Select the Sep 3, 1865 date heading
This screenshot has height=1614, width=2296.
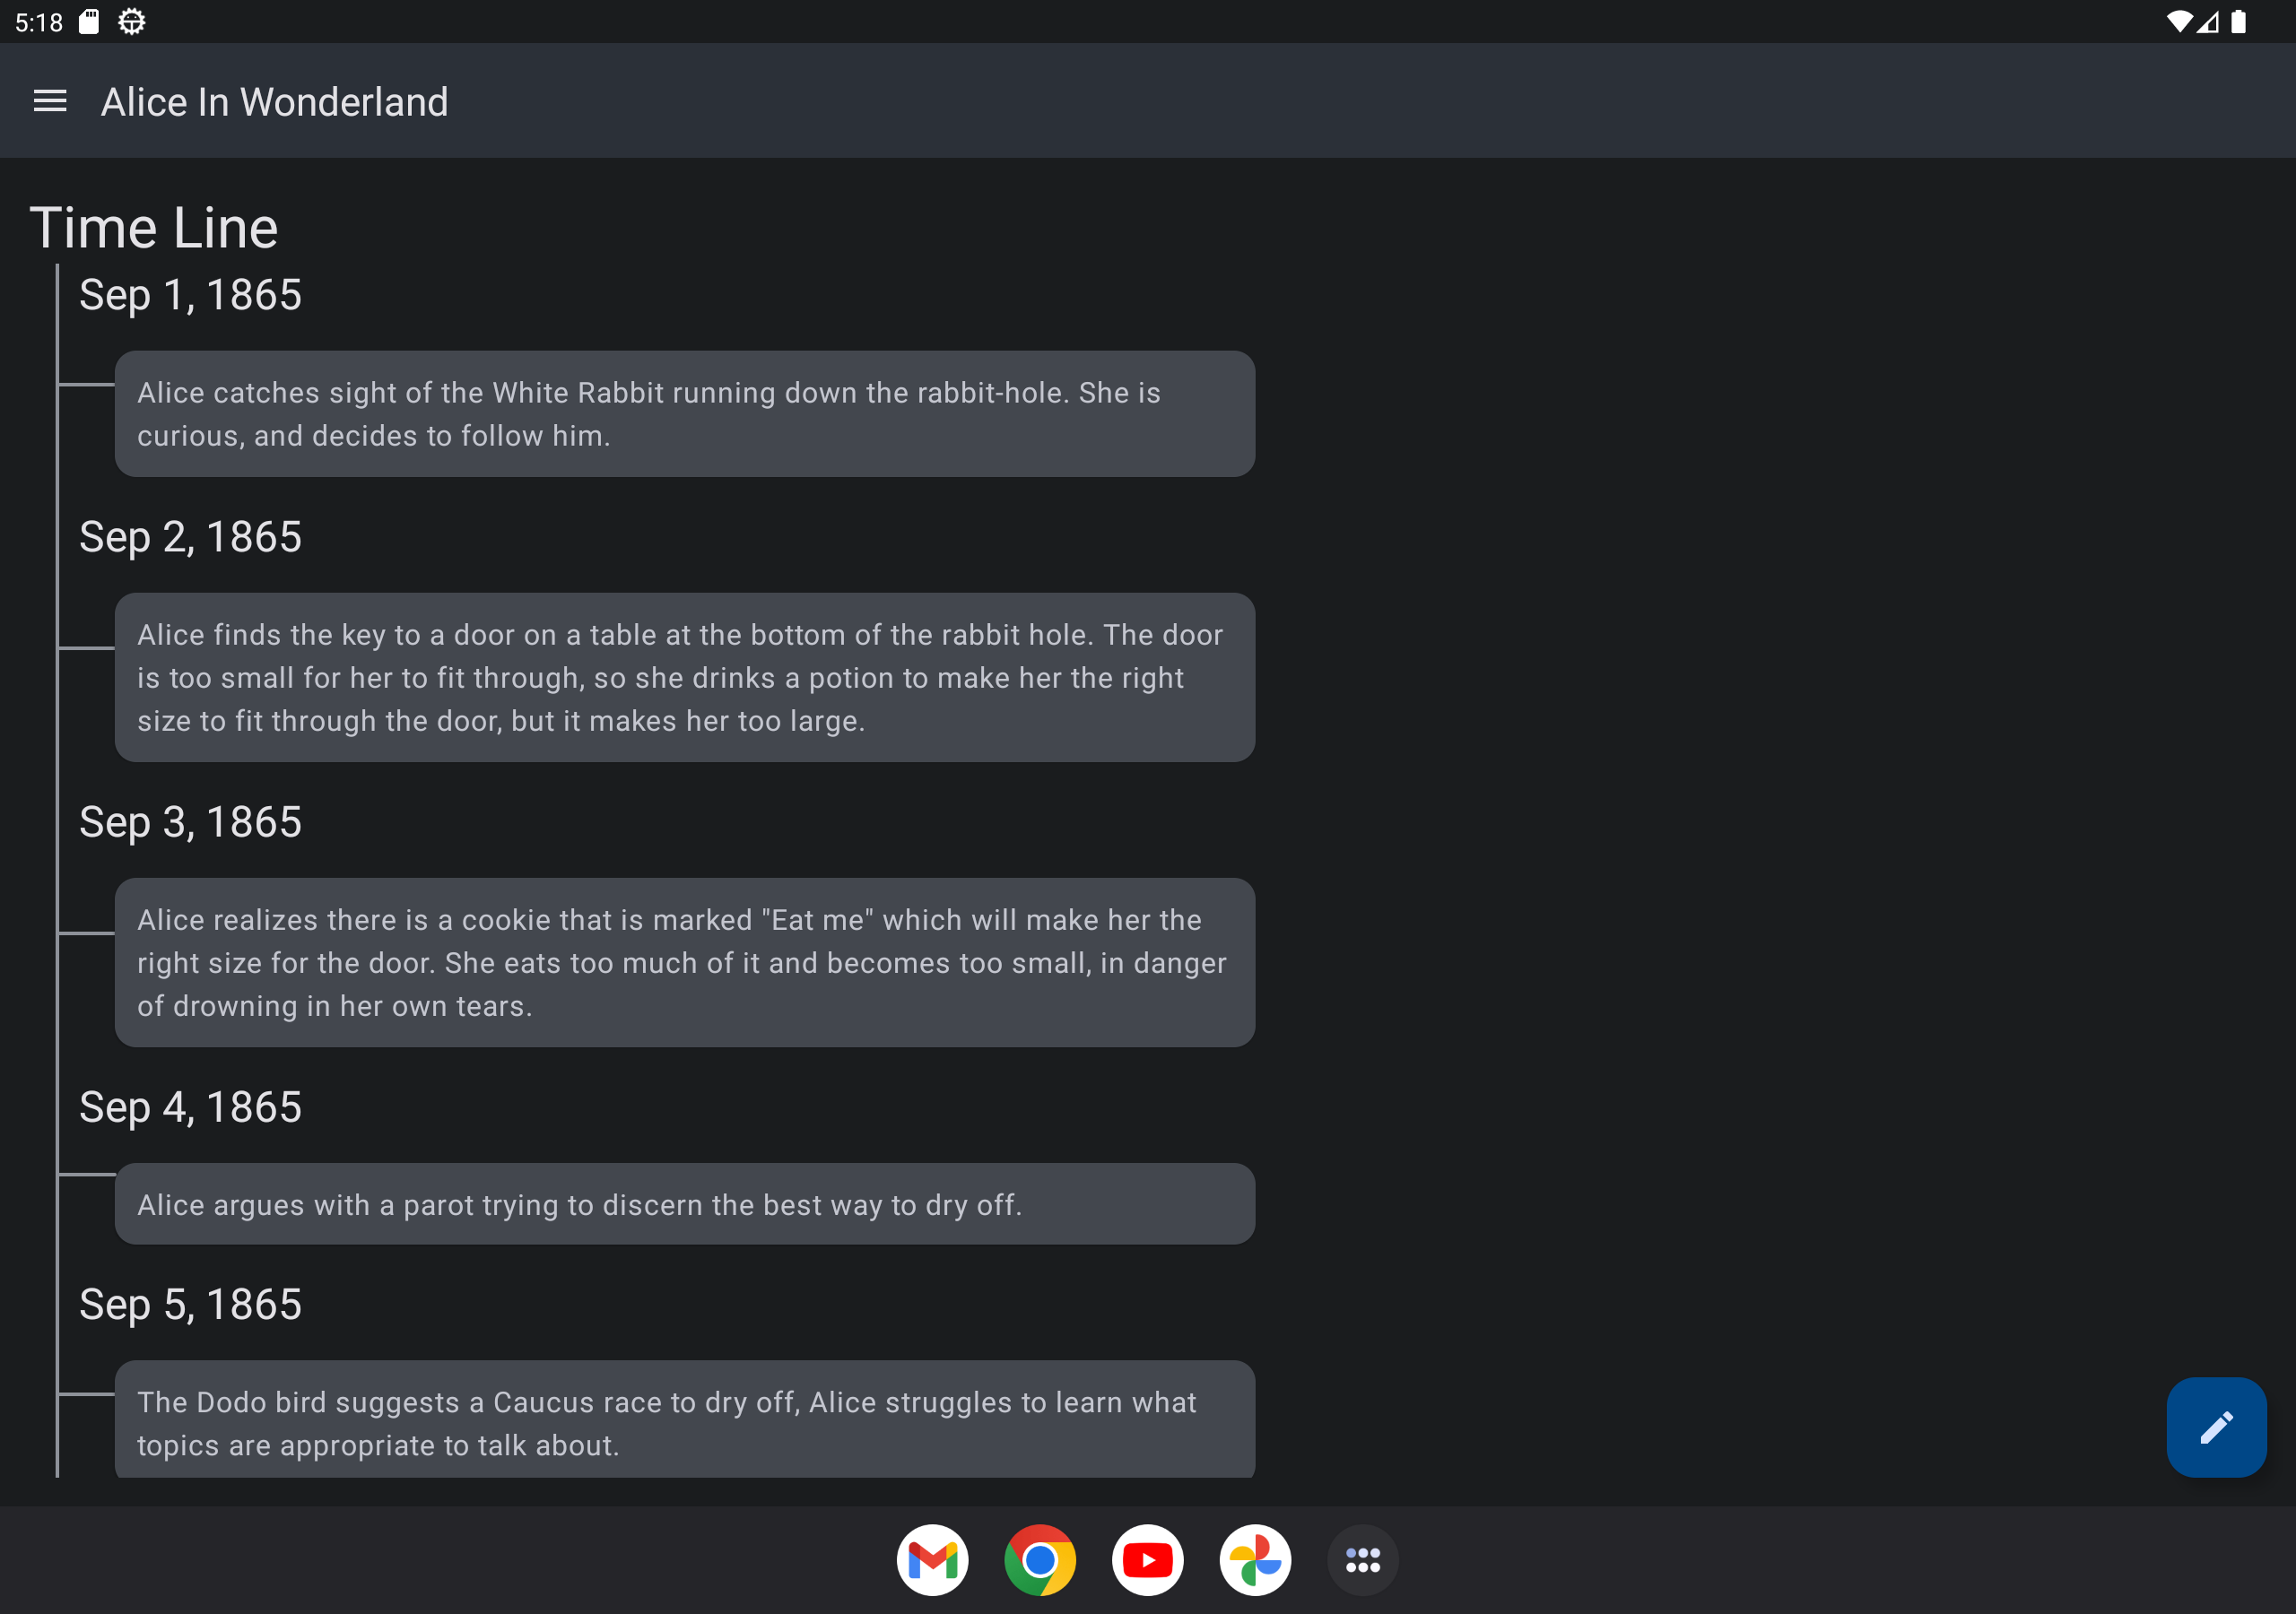pyautogui.click(x=190, y=822)
